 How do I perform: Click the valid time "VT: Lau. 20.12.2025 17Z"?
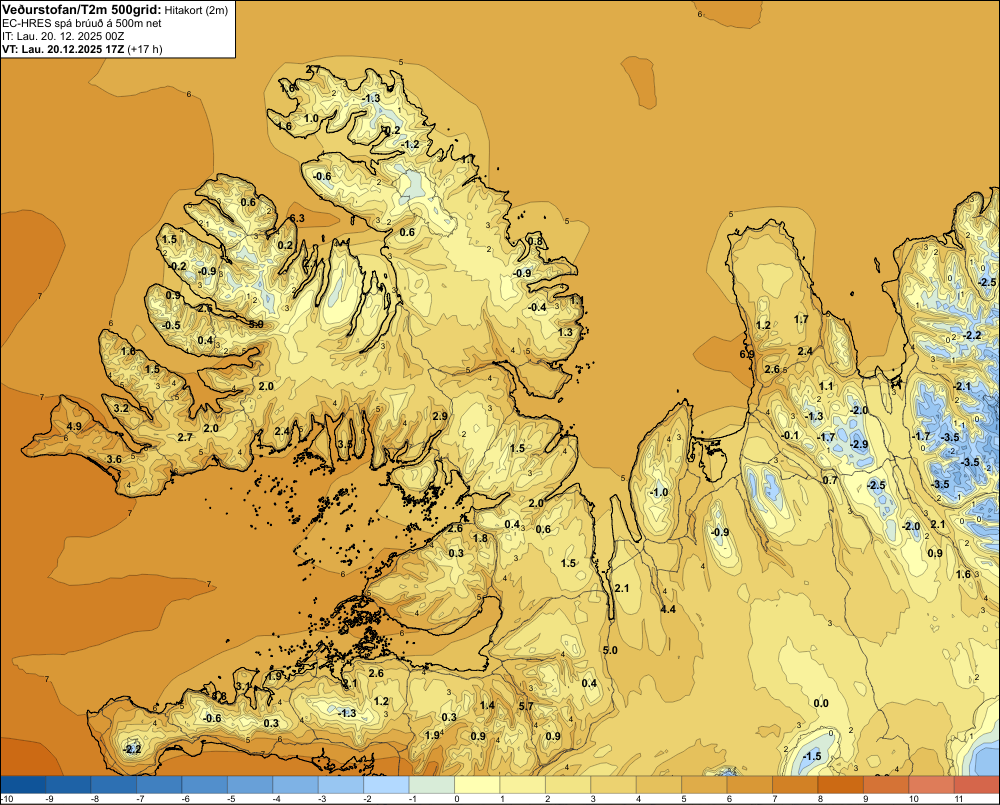click(63, 49)
